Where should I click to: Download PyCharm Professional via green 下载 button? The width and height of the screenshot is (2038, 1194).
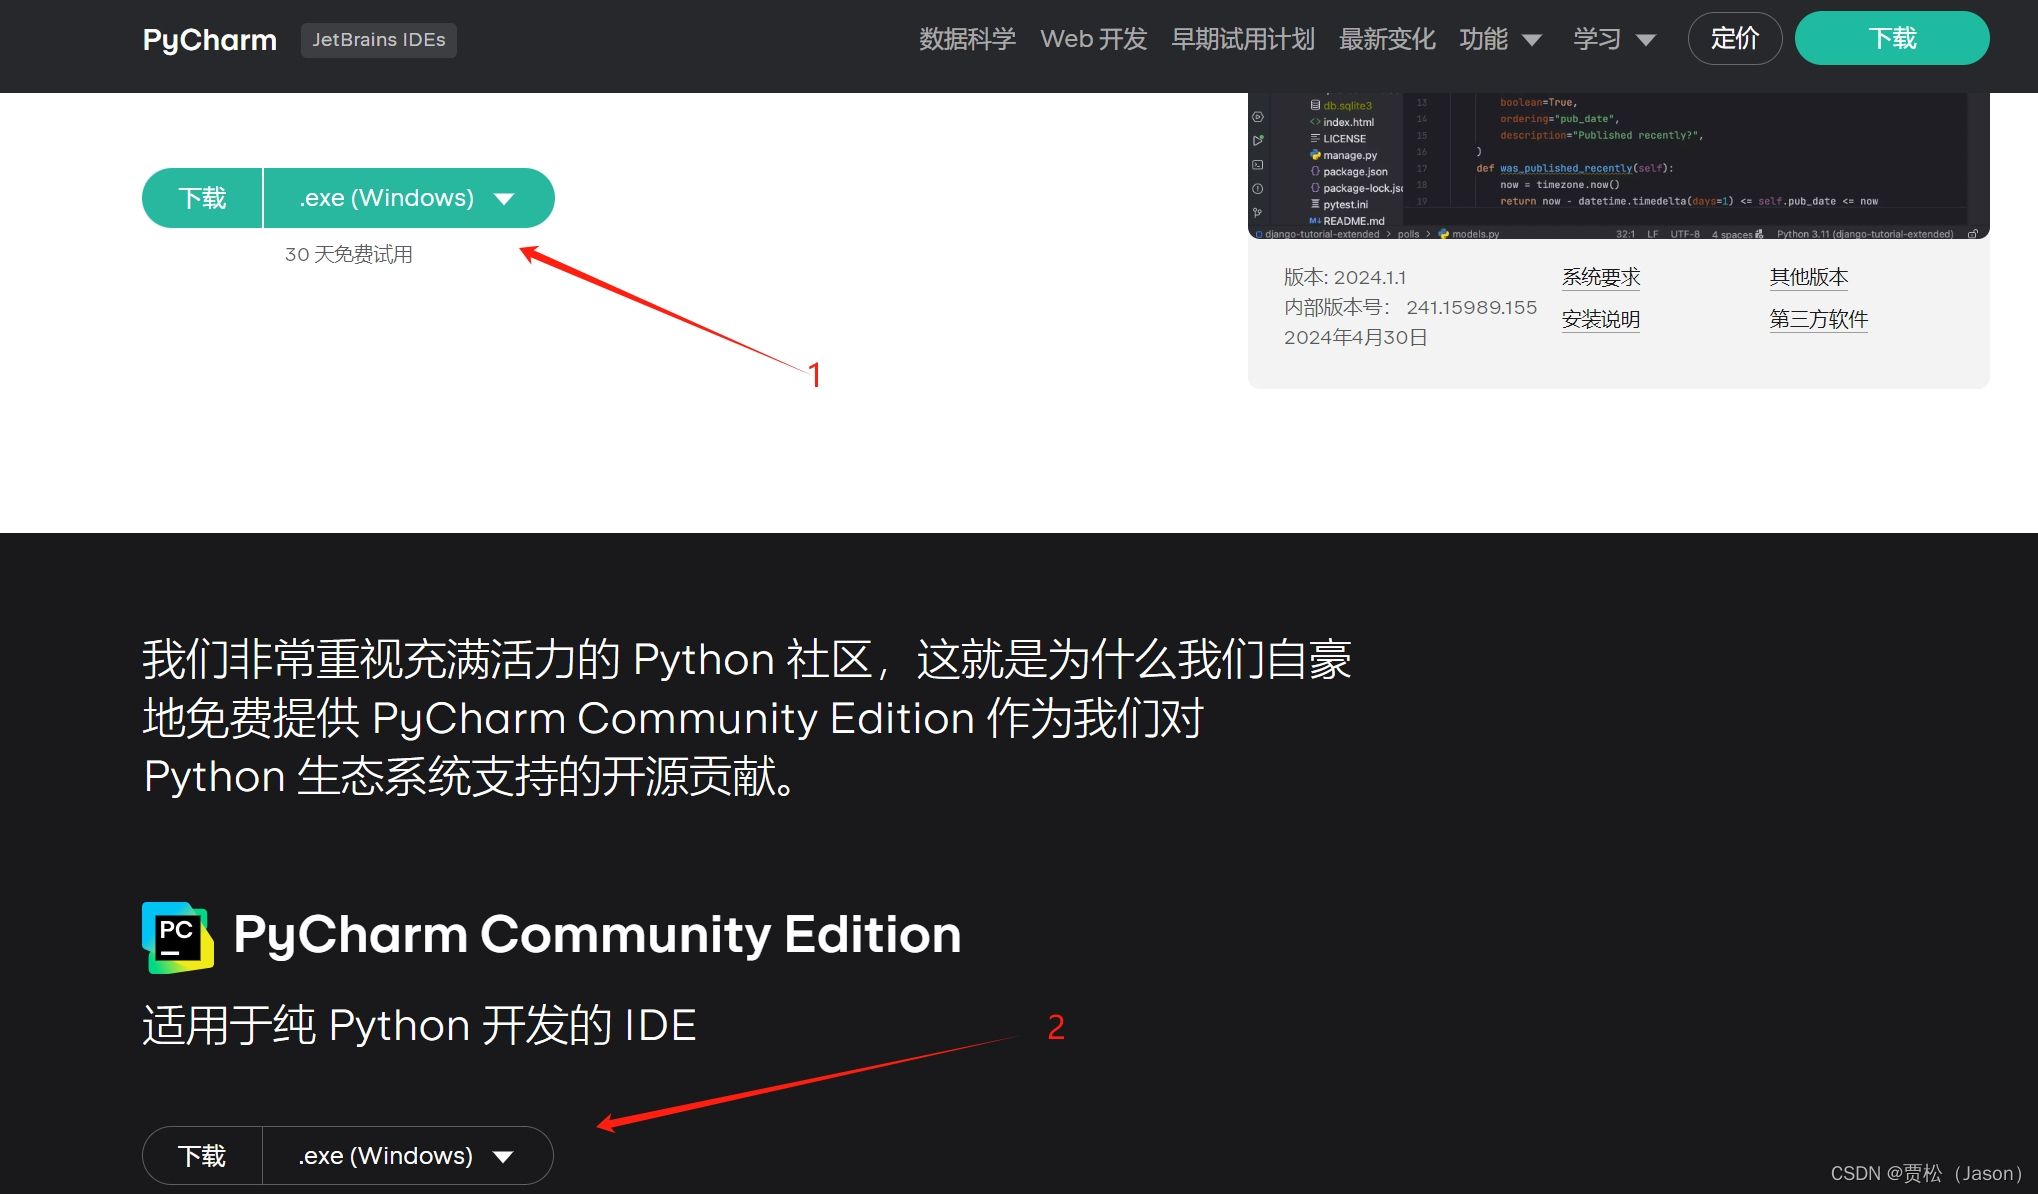tap(203, 198)
